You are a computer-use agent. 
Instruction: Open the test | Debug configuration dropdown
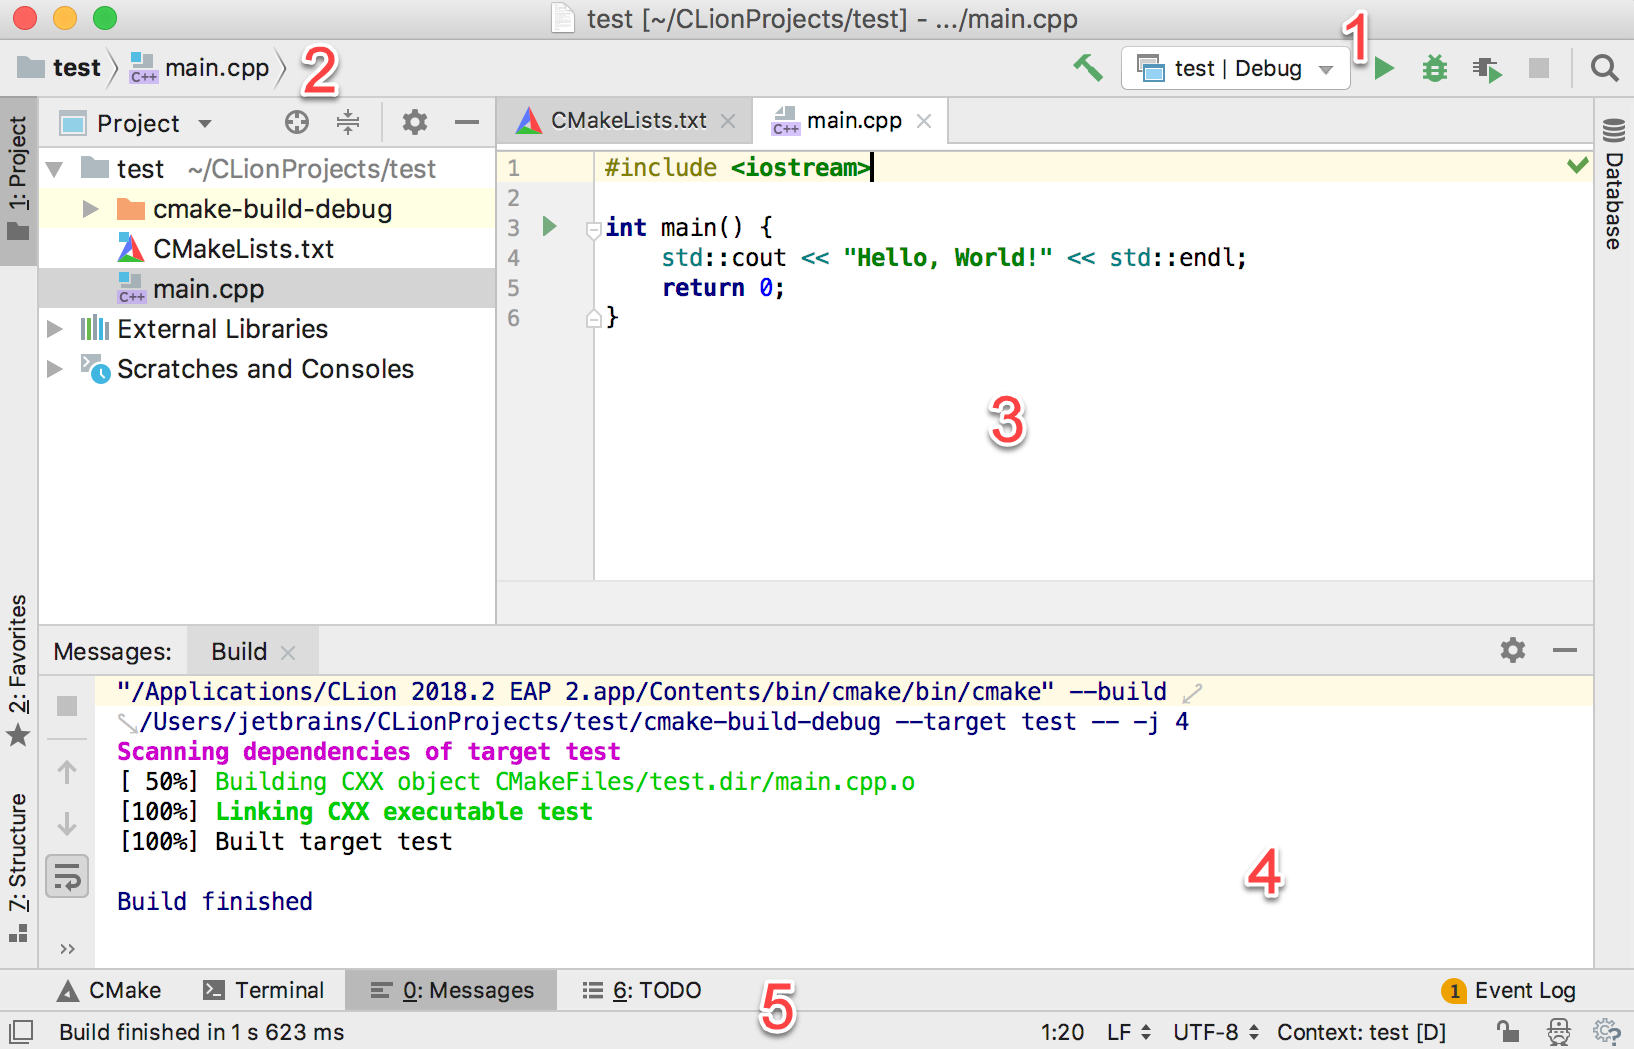point(1236,68)
